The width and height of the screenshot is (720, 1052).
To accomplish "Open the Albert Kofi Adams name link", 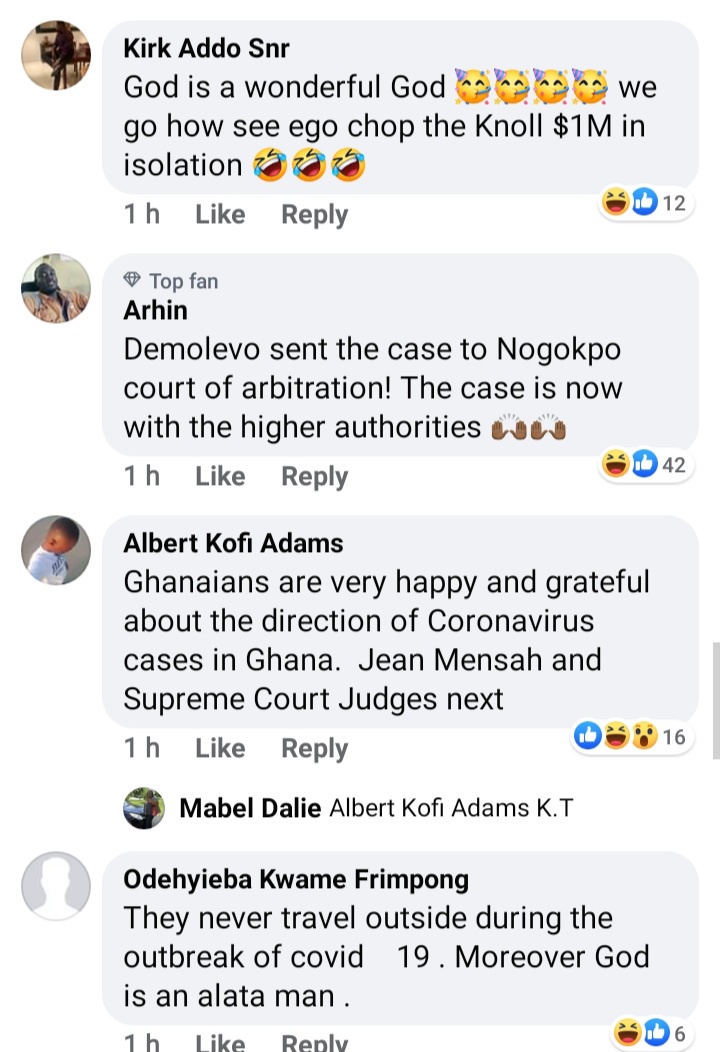I will (x=233, y=543).
